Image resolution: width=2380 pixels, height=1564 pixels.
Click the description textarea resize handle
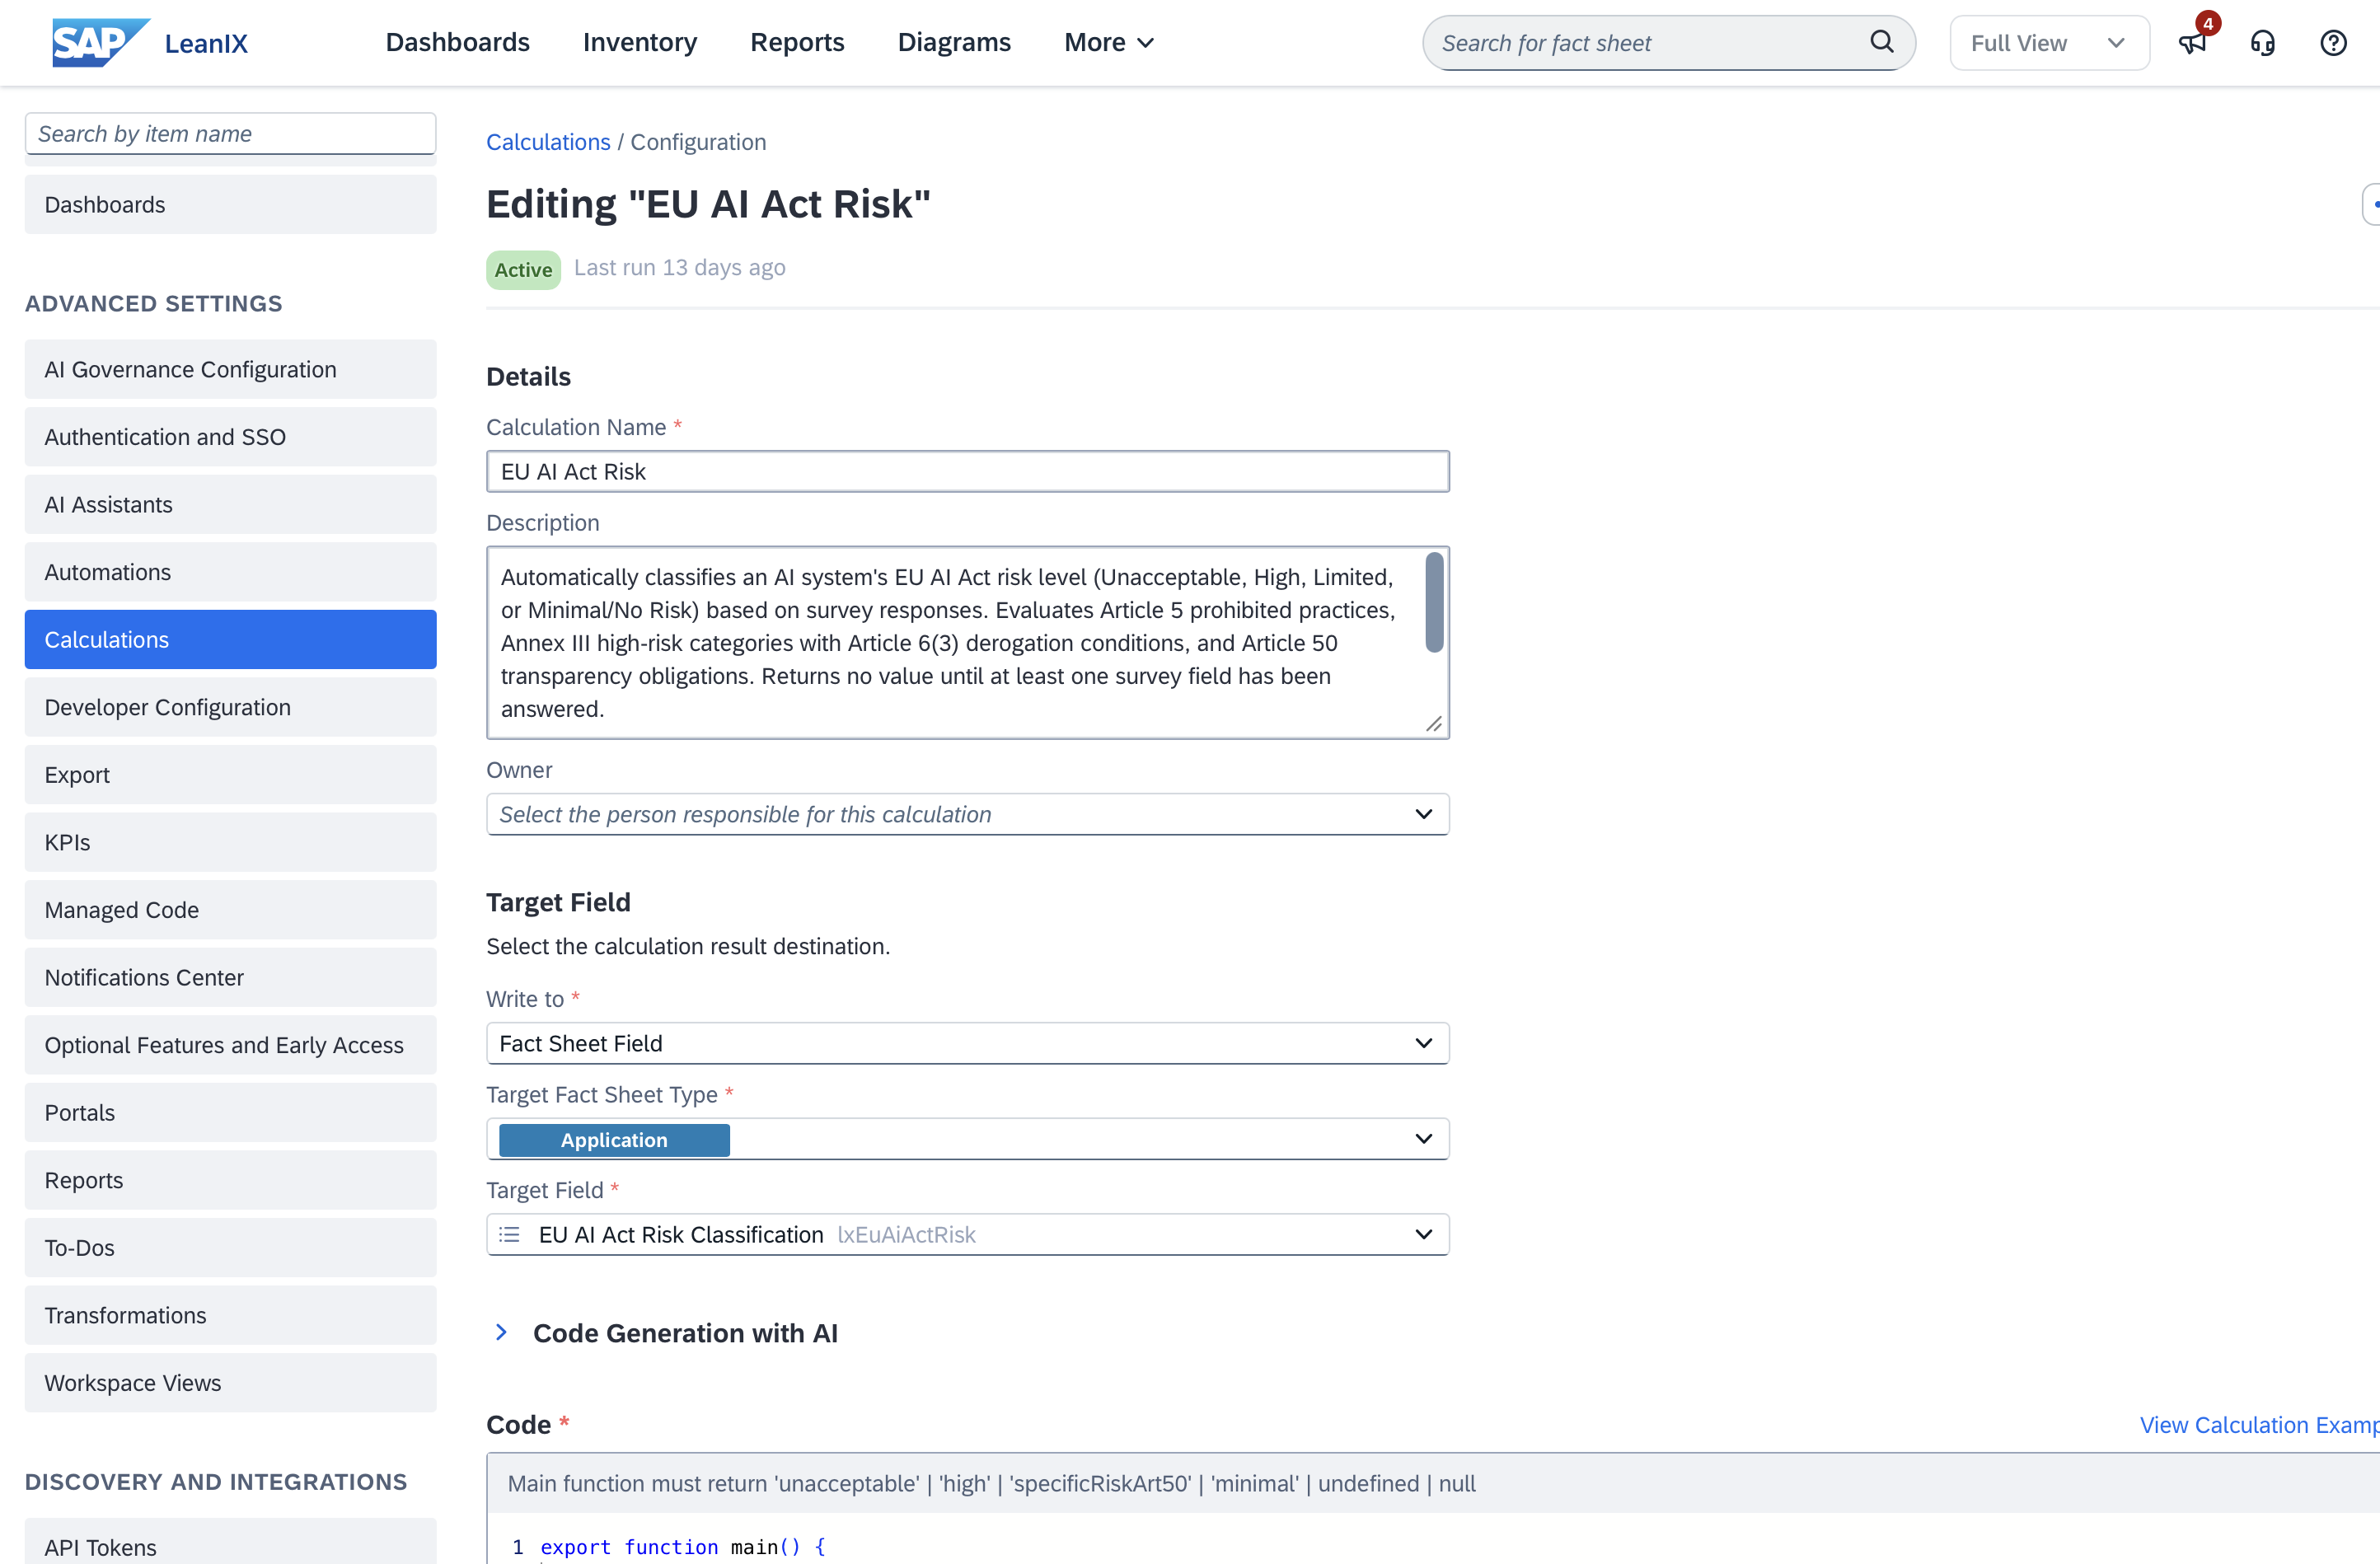click(x=1434, y=724)
